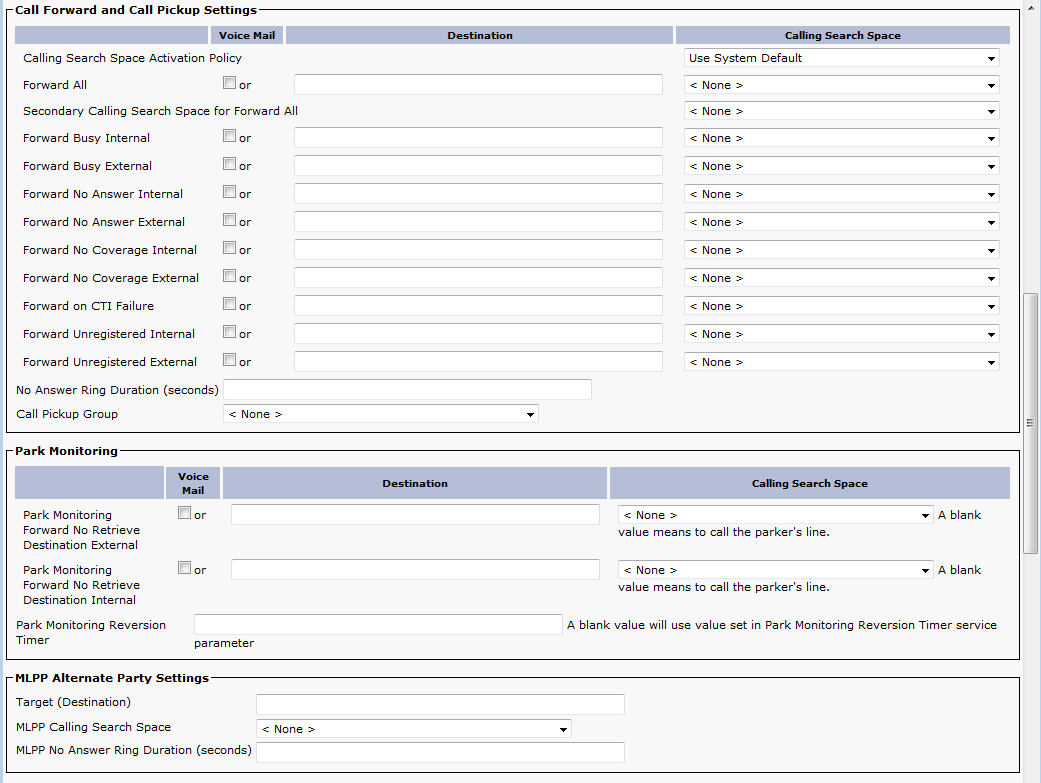
Task: Enable Voice Mail for Park Monitoring Destination External
Action: tap(184, 514)
